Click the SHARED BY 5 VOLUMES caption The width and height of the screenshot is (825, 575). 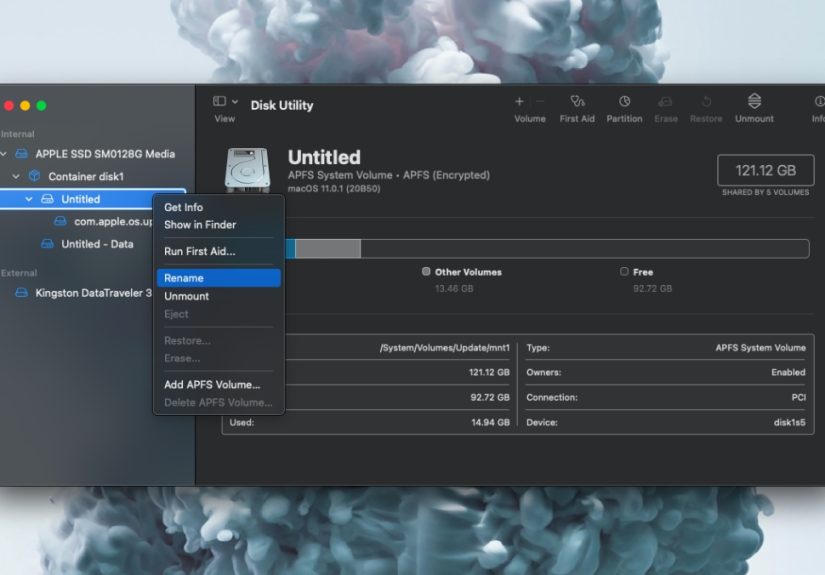[x=766, y=193]
